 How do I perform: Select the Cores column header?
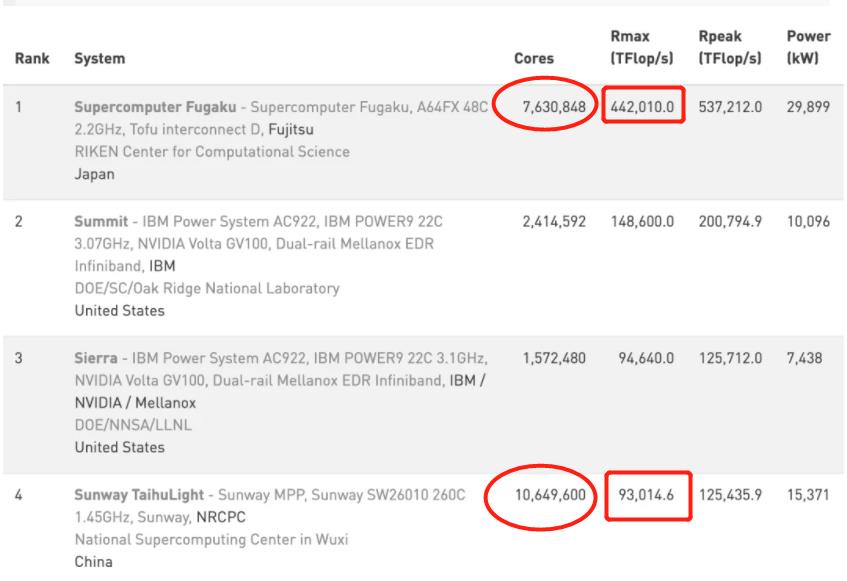click(x=533, y=59)
